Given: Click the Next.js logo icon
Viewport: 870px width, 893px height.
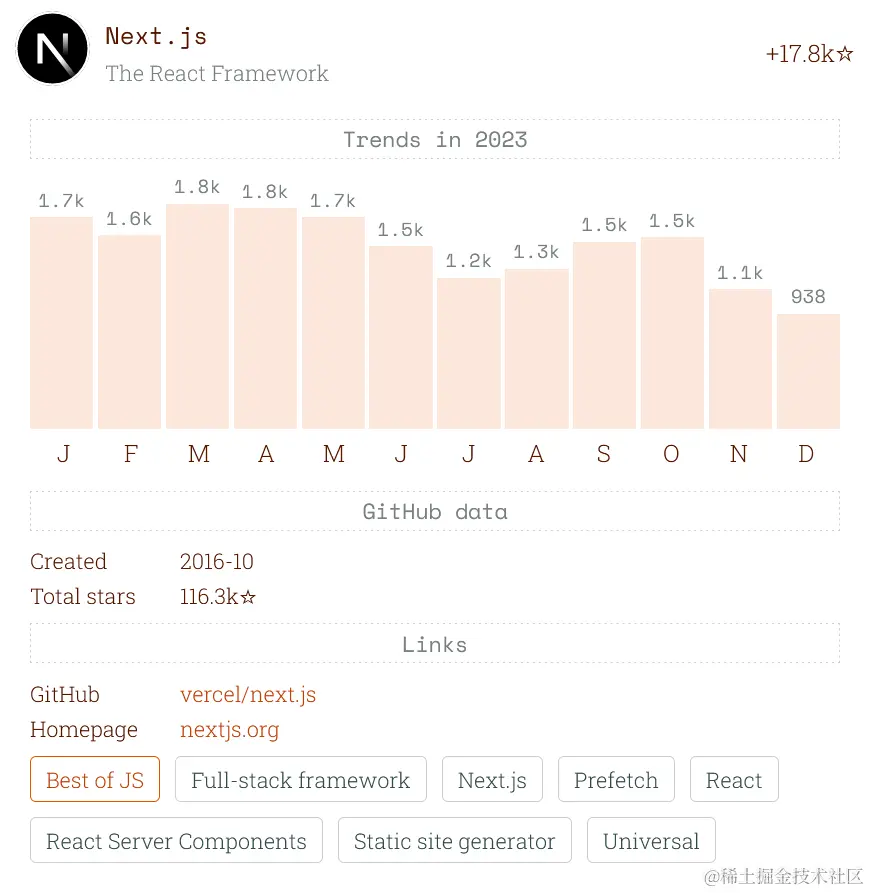Looking at the screenshot, I should pos(52,49).
